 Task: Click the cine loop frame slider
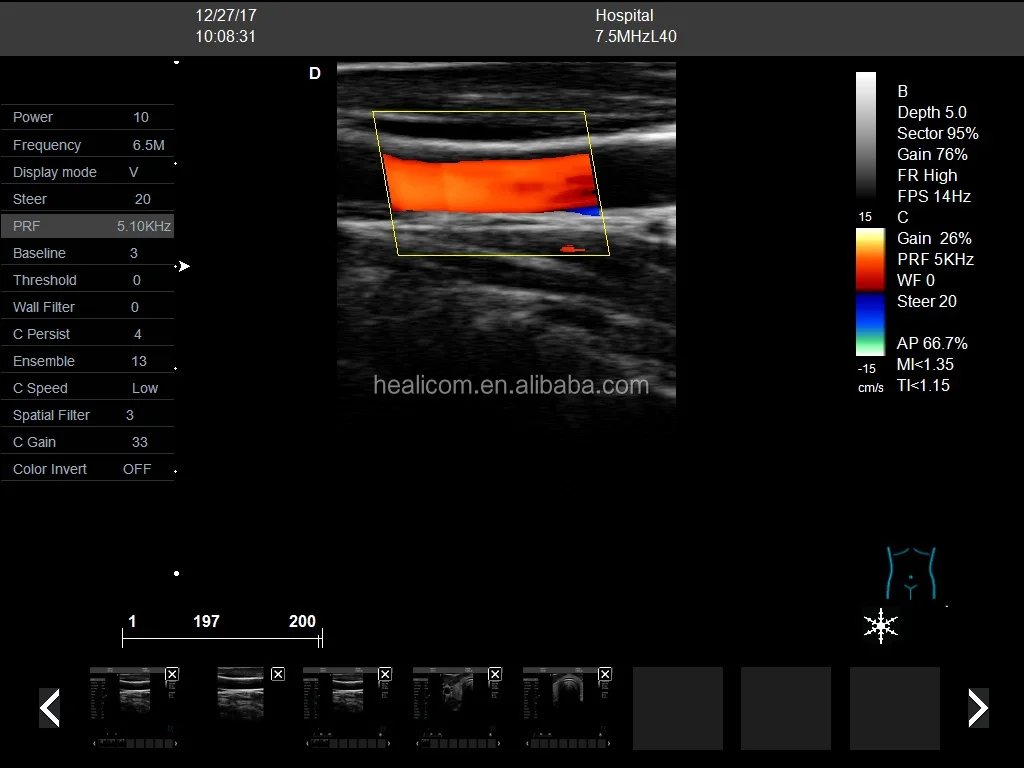pos(222,639)
